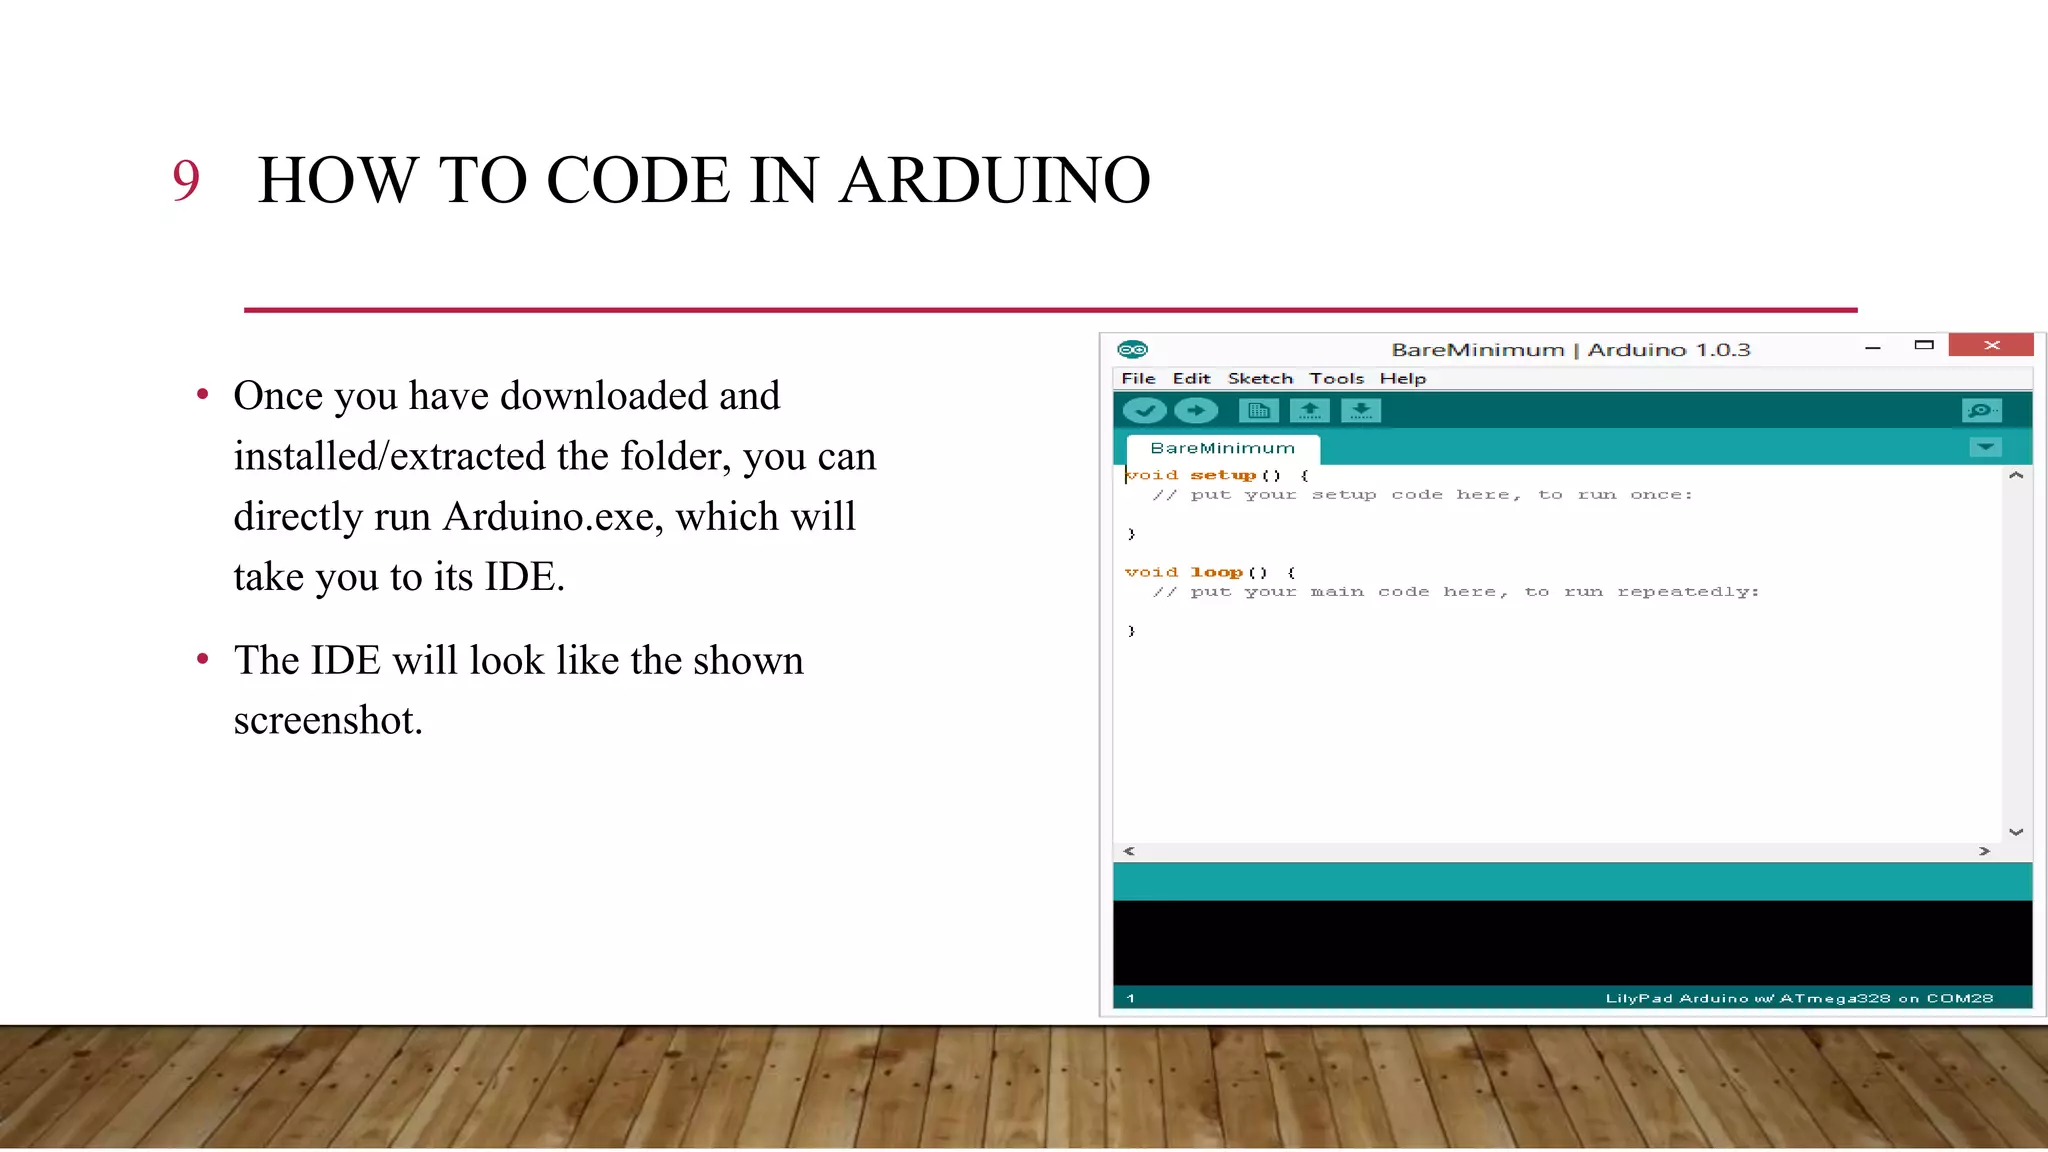
Task: Click the Upload arrow button
Action: point(1196,411)
